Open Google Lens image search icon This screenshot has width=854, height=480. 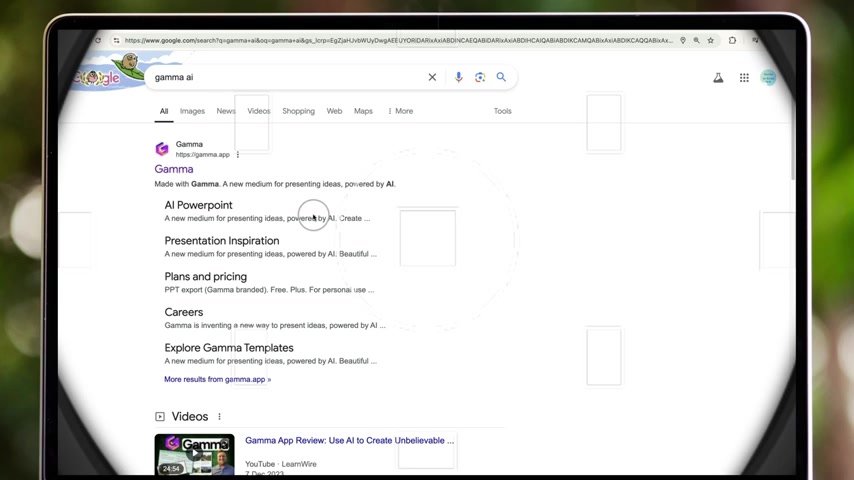480,77
